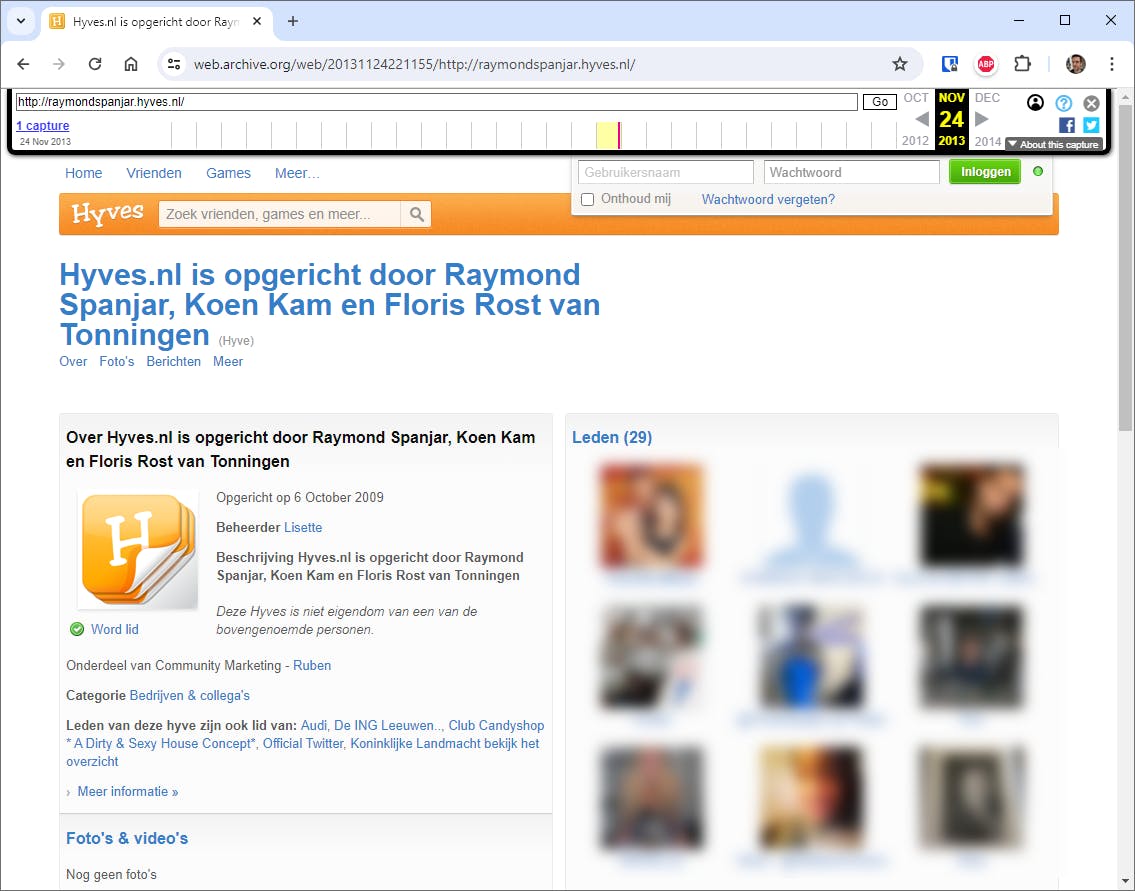Open beheerder Lisette profile link
1135x891 pixels.
(303, 527)
